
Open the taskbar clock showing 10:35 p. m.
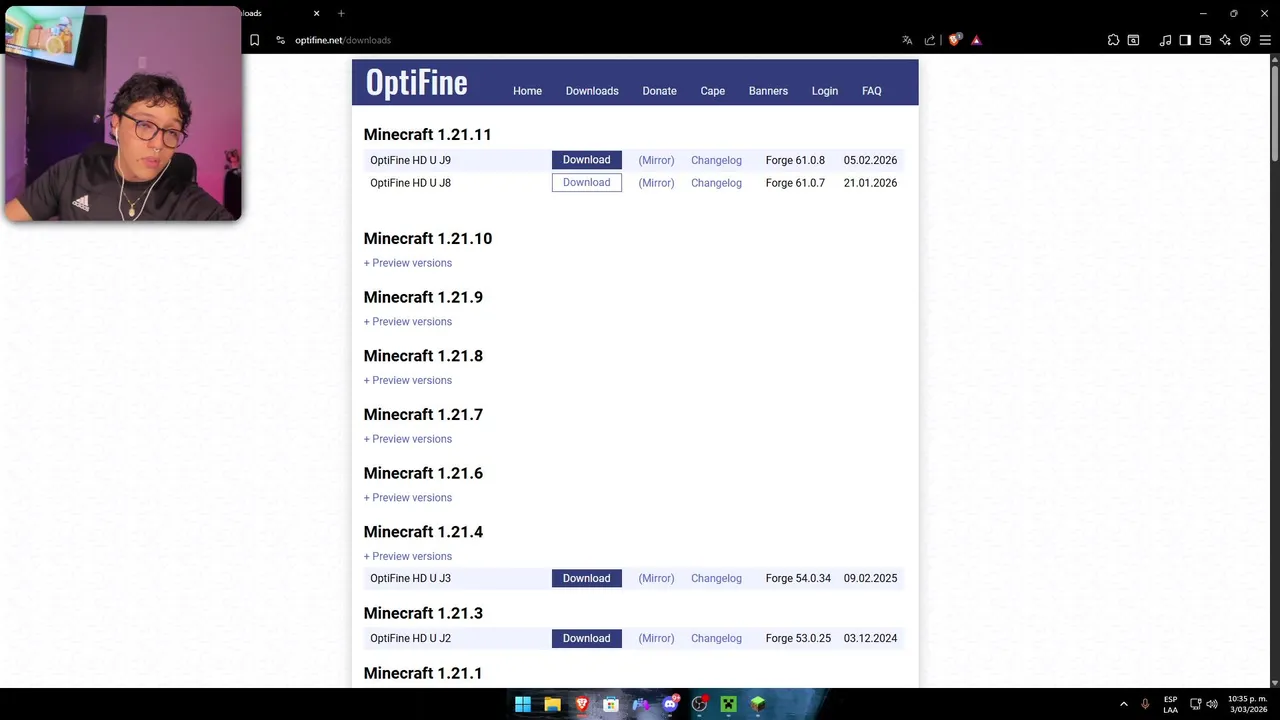1247,704
